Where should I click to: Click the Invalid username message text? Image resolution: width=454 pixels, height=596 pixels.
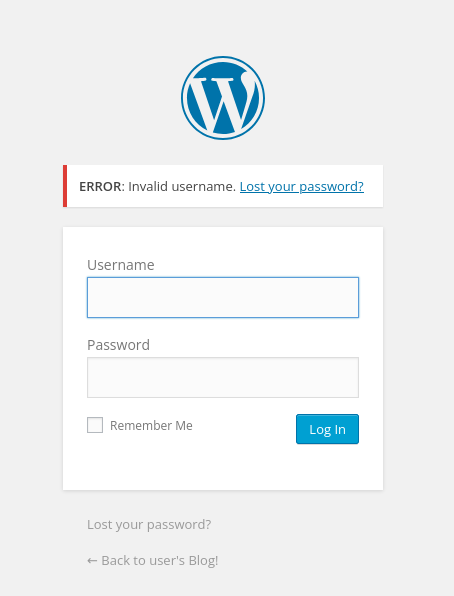tap(182, 187)
